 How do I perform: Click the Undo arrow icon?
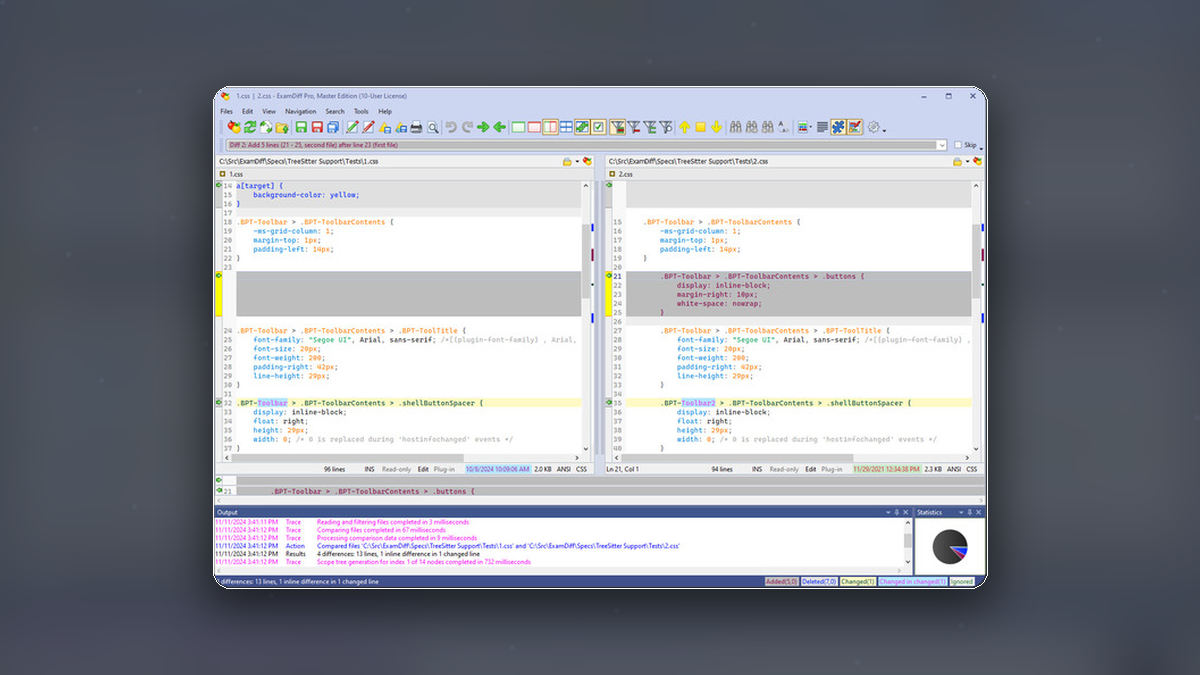451,127
